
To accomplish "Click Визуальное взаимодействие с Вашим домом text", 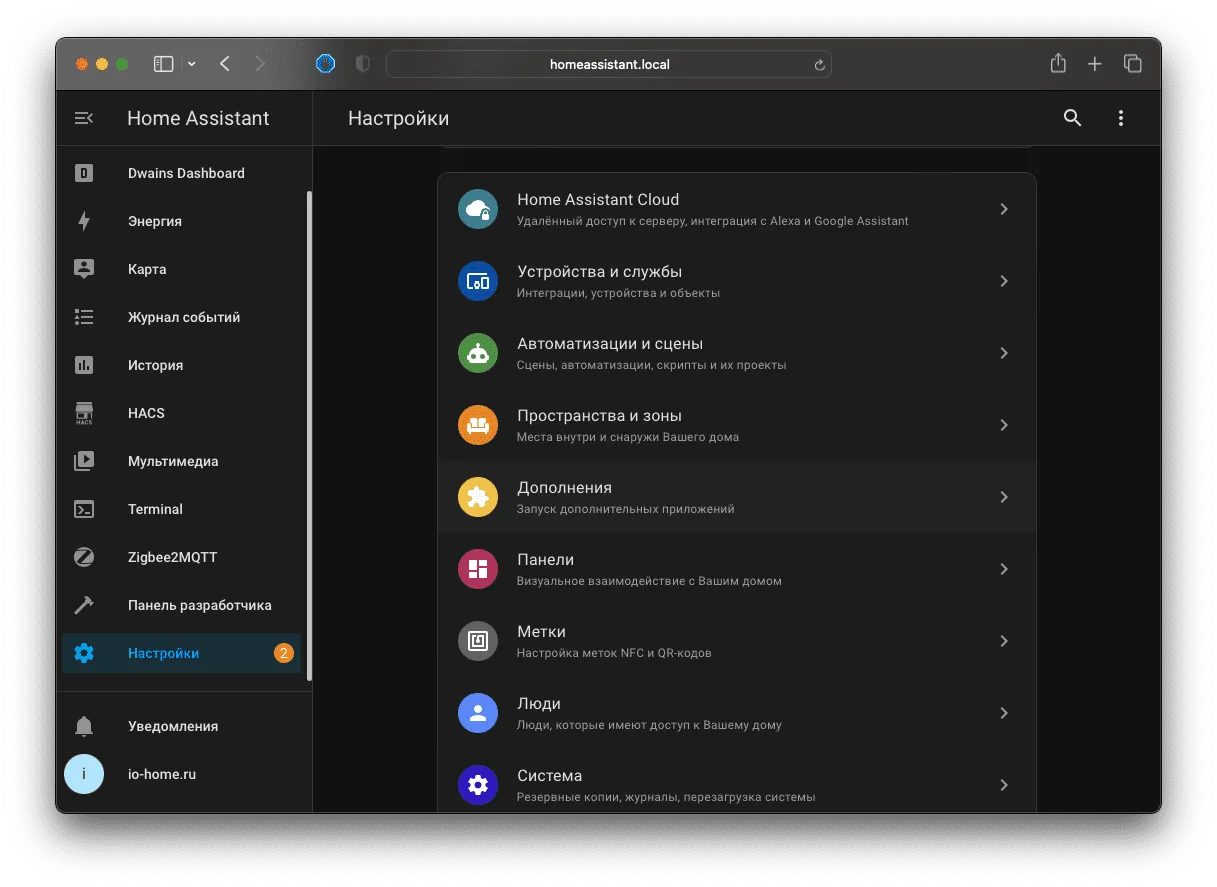I will point(649,581).
